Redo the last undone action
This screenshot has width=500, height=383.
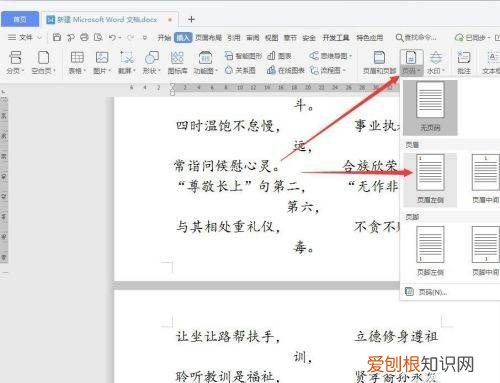[131, 38]
